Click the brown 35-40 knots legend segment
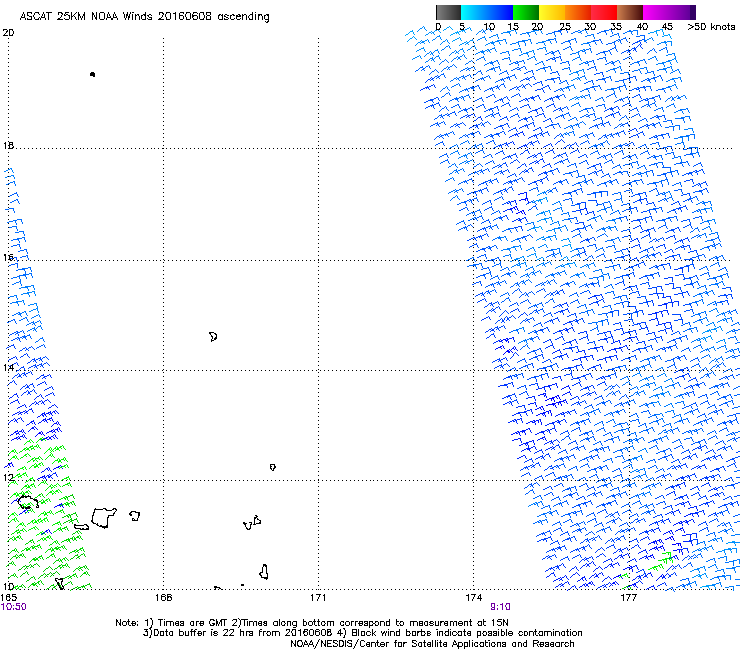Image resolution: width=740 pixels, height=650 pixels. tap(630, 12)
